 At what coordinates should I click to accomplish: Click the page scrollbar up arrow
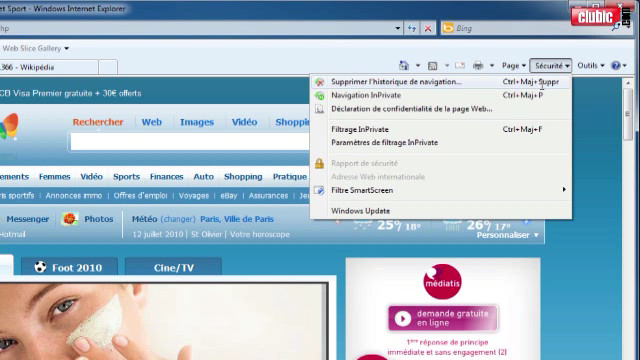(628, 83)
